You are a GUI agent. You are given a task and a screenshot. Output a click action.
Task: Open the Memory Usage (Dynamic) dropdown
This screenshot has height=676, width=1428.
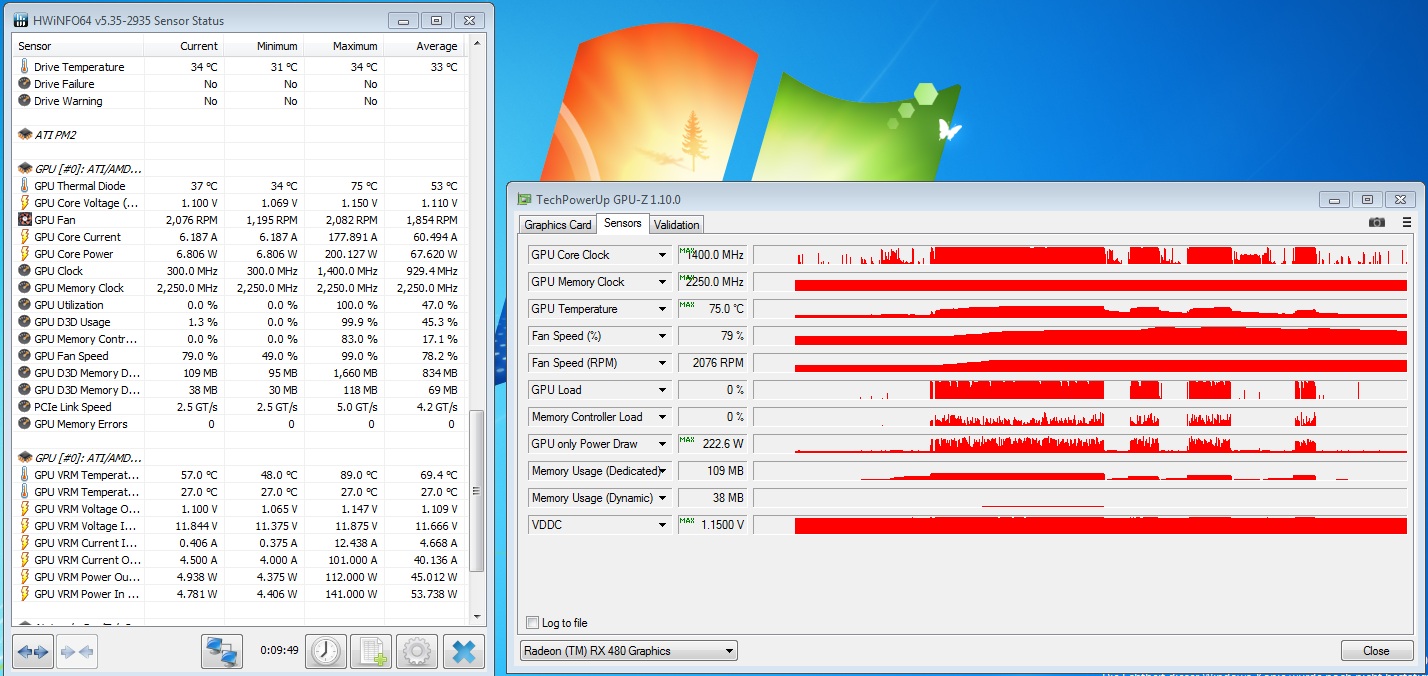(662, 498)
